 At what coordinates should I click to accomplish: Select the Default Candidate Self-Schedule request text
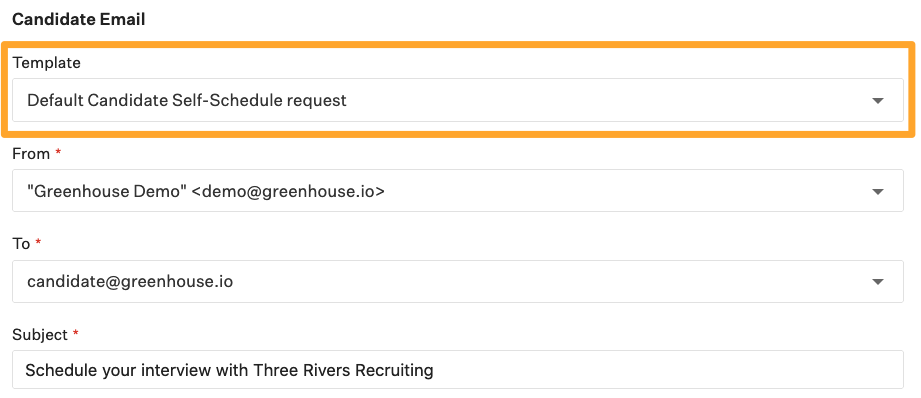tap(187, 101)
